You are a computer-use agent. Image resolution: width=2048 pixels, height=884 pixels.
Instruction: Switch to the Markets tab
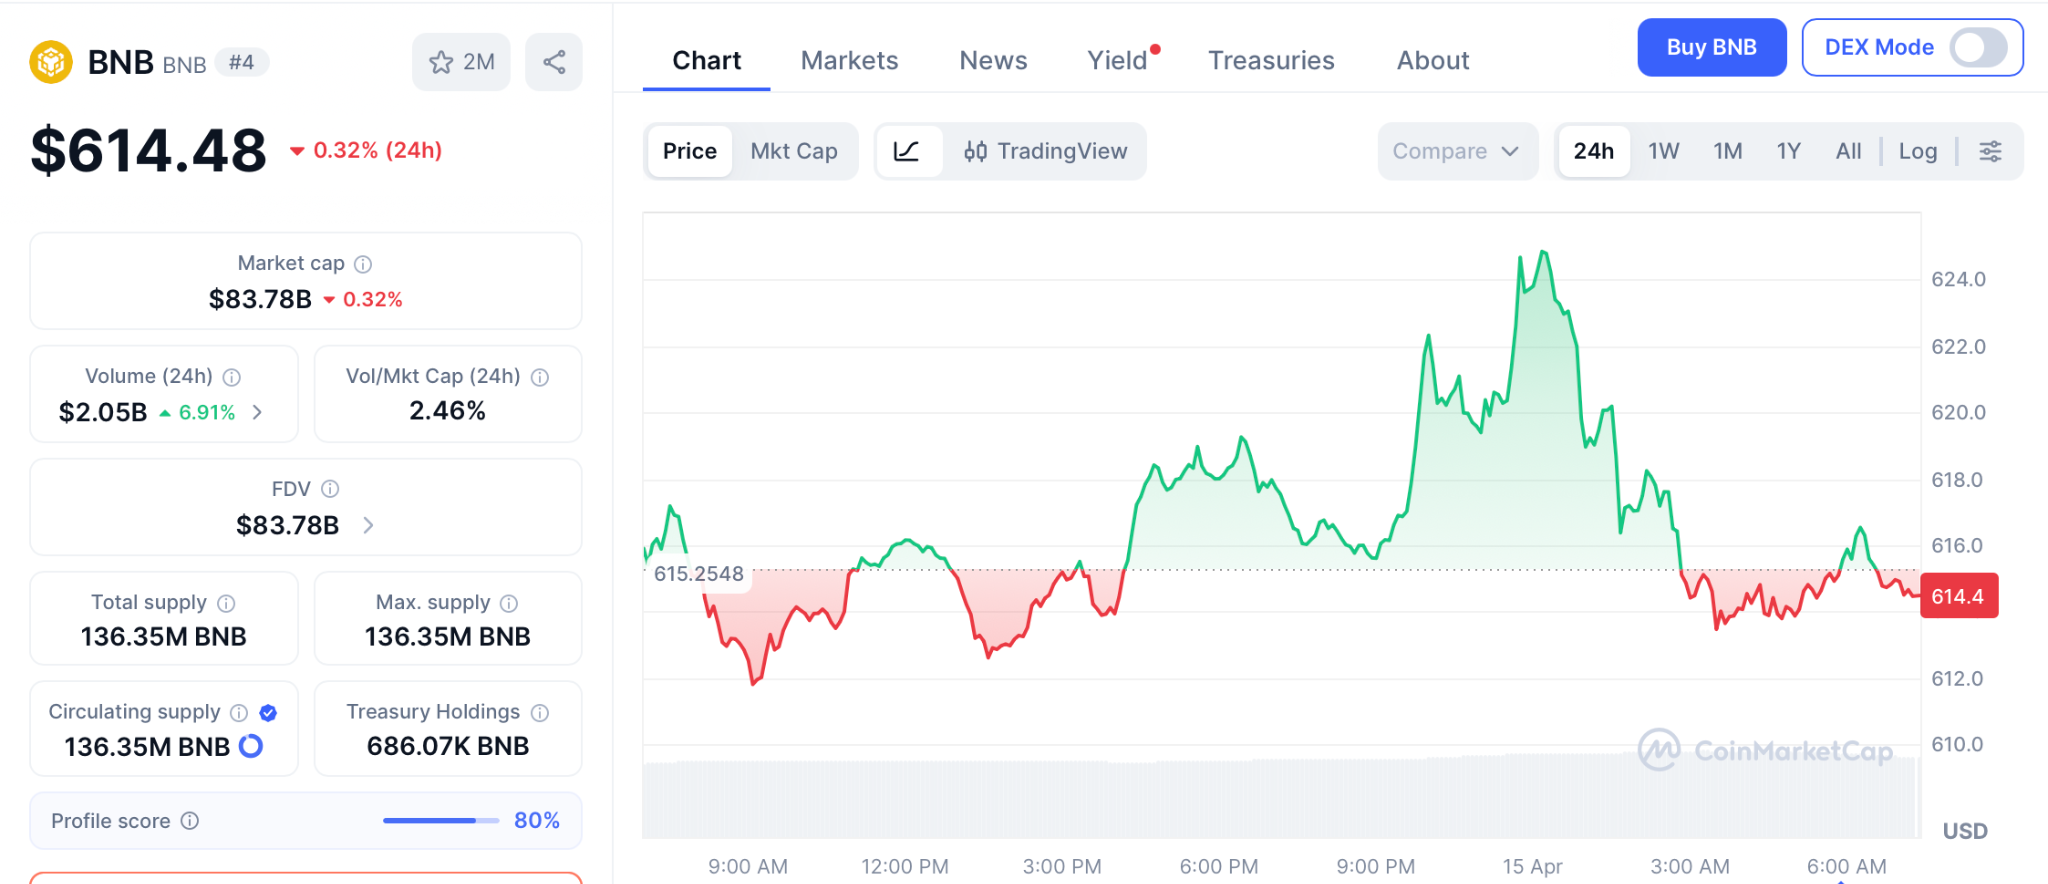[849, 61]
